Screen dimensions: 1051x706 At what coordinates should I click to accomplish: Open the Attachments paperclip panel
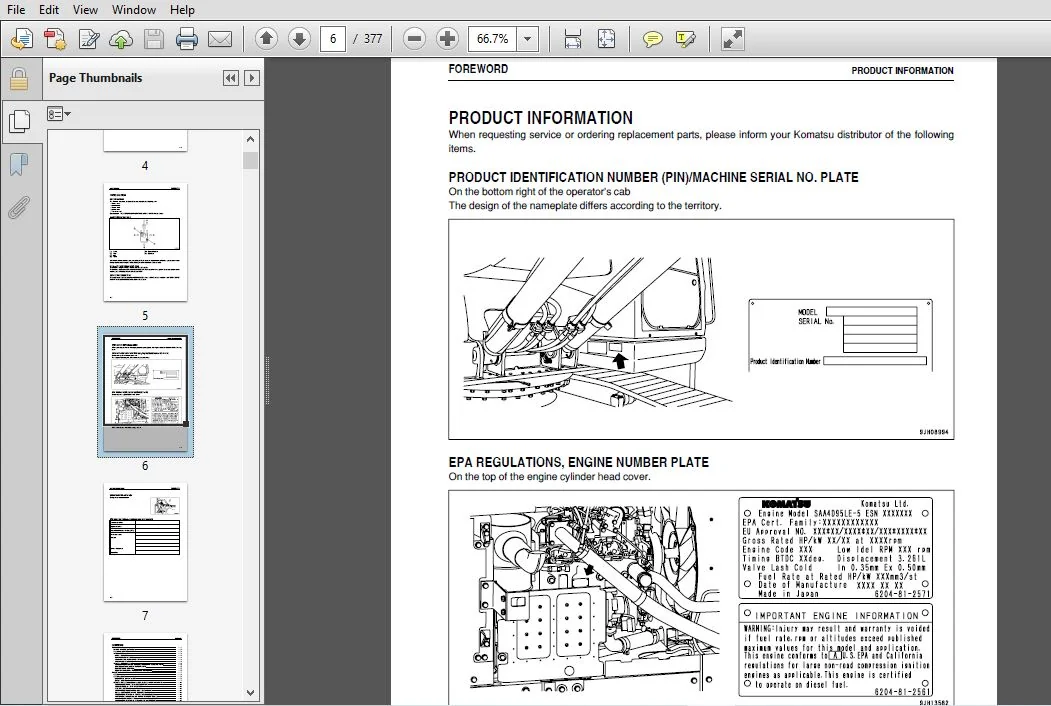coord(19,207)
